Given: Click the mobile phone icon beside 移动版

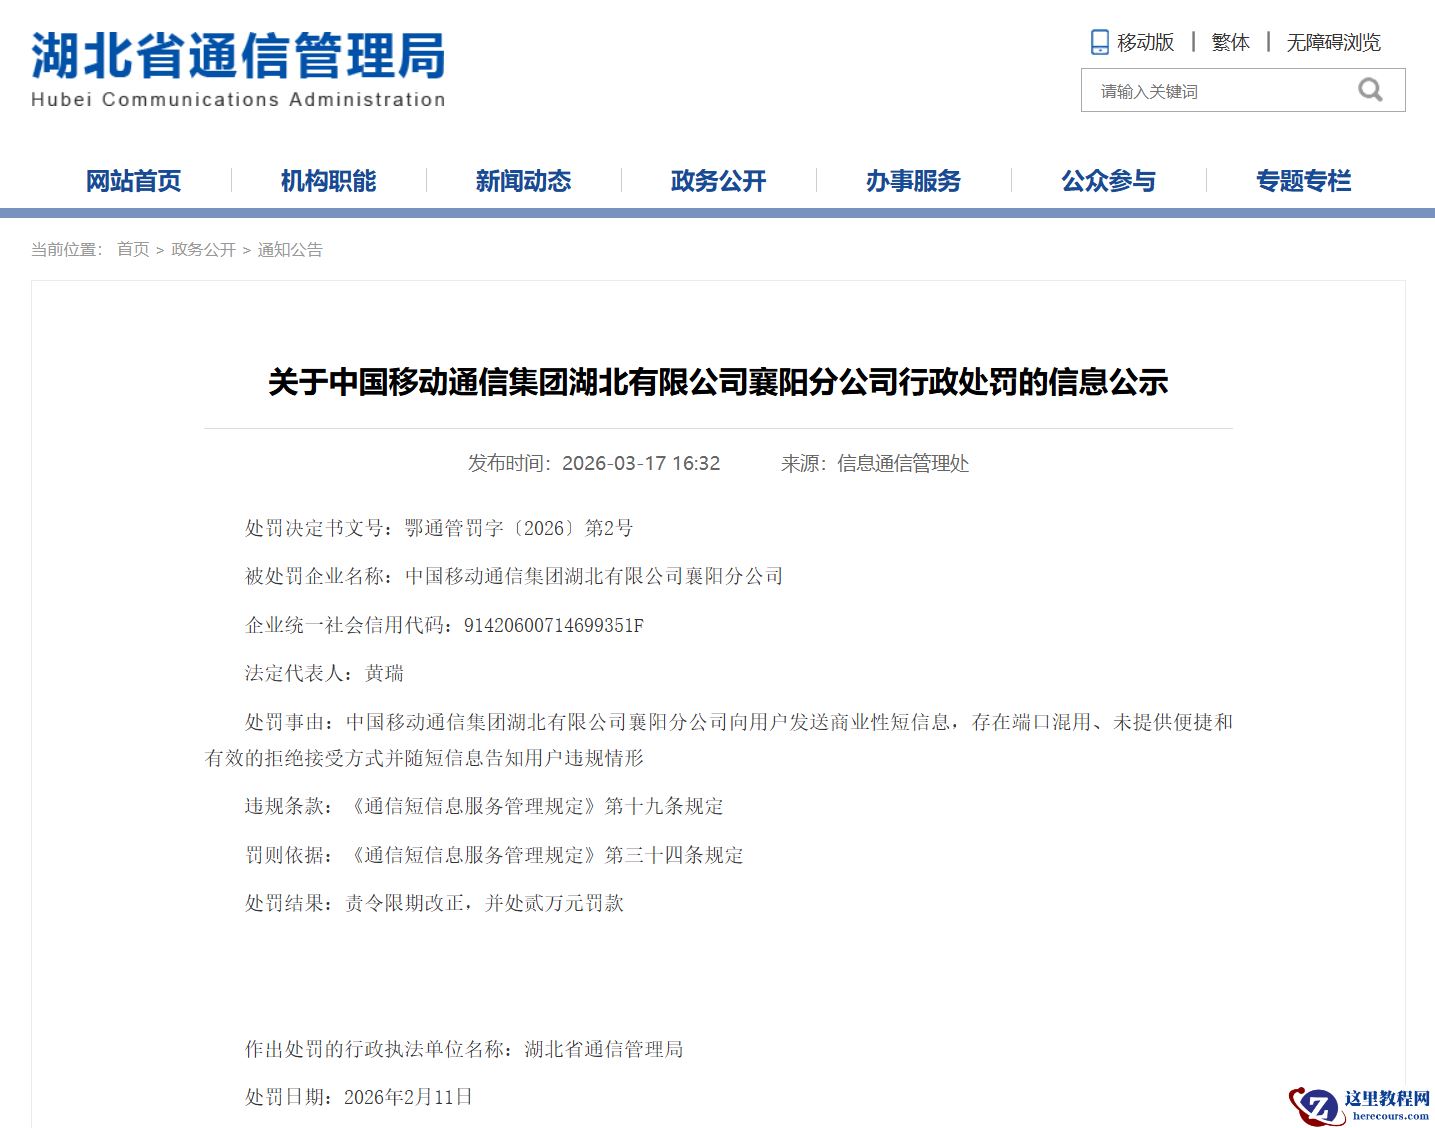Looking at the screenshot, I should pyautogui.click(x=1099, y=42).
